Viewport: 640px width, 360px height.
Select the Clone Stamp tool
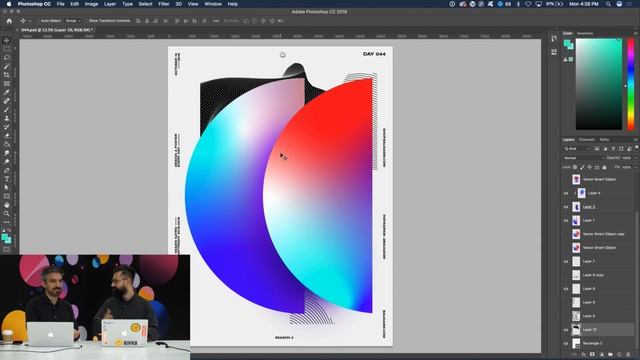click(x=7, y=118)
